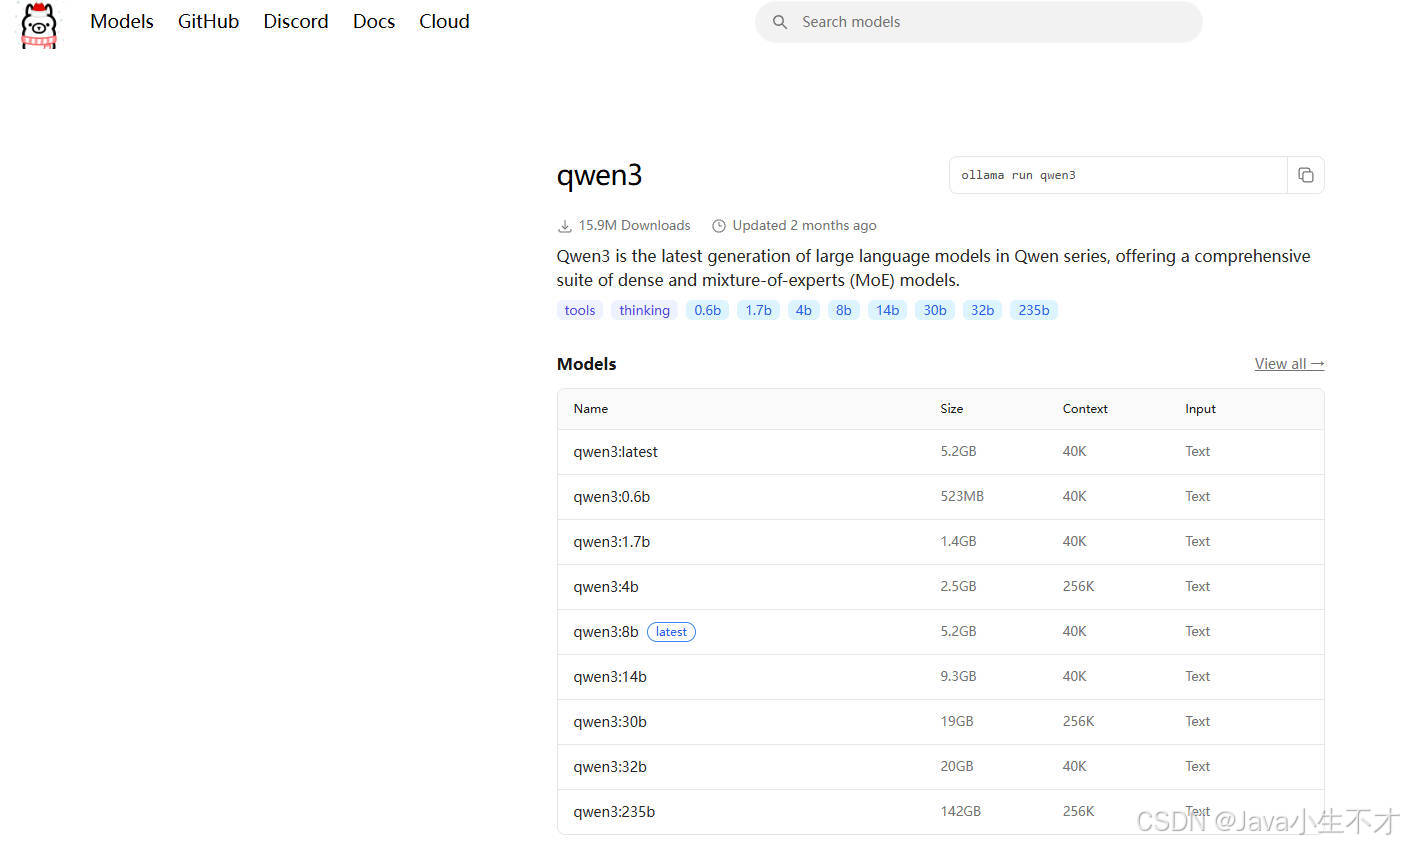Open the qwen3:8b model
This screenshot has width=1404, height=847.
(x=606, y=632)
